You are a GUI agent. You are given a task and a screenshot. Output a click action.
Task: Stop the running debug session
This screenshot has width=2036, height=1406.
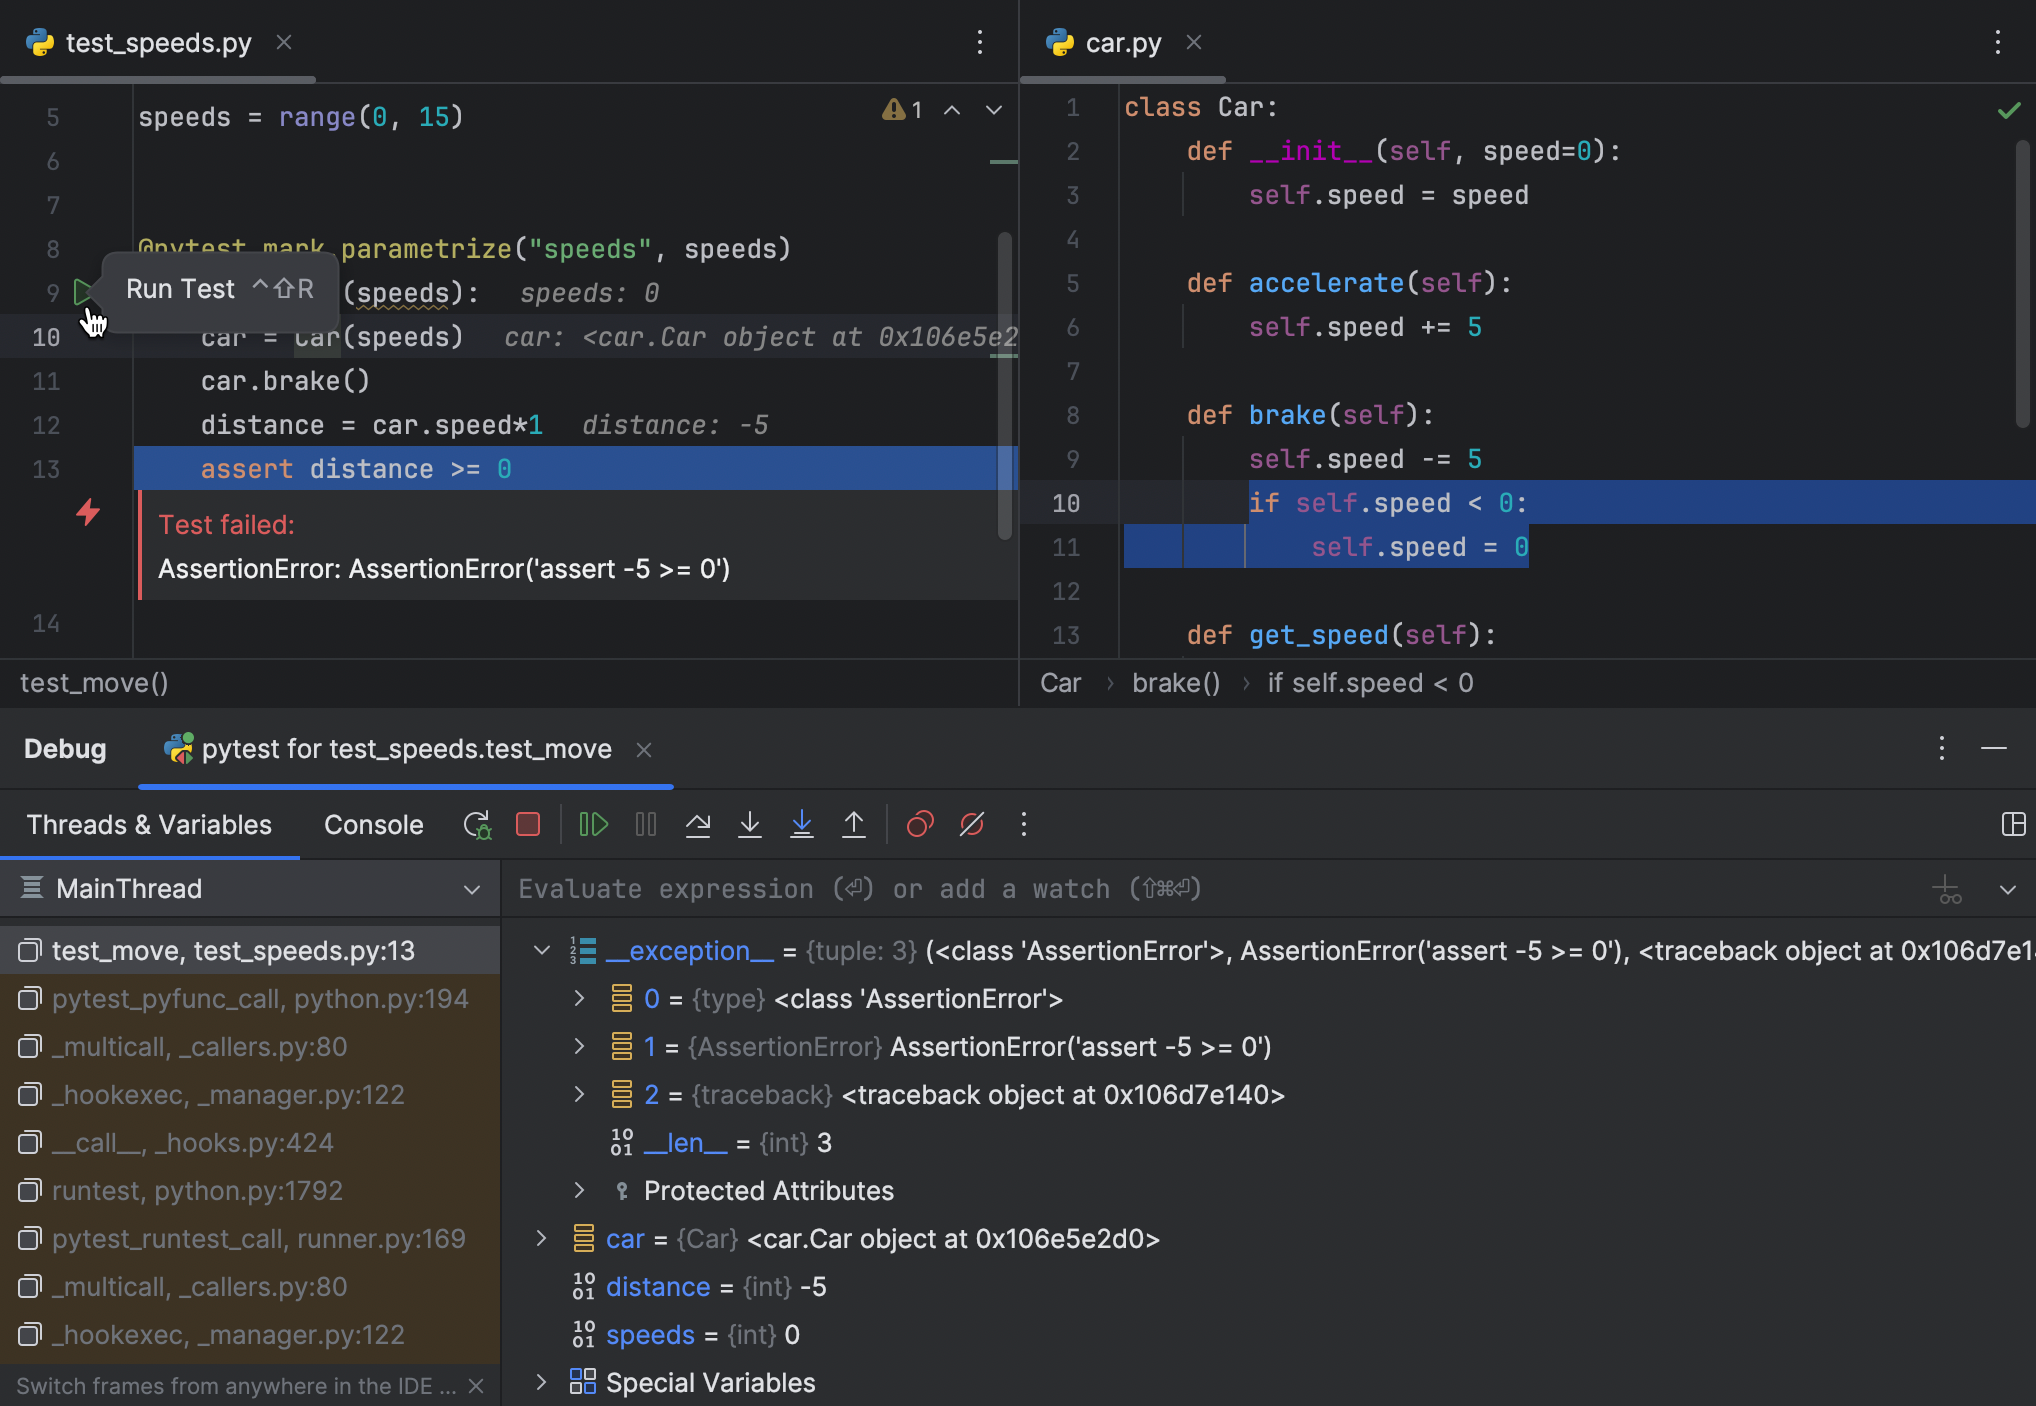coord(528,824)
